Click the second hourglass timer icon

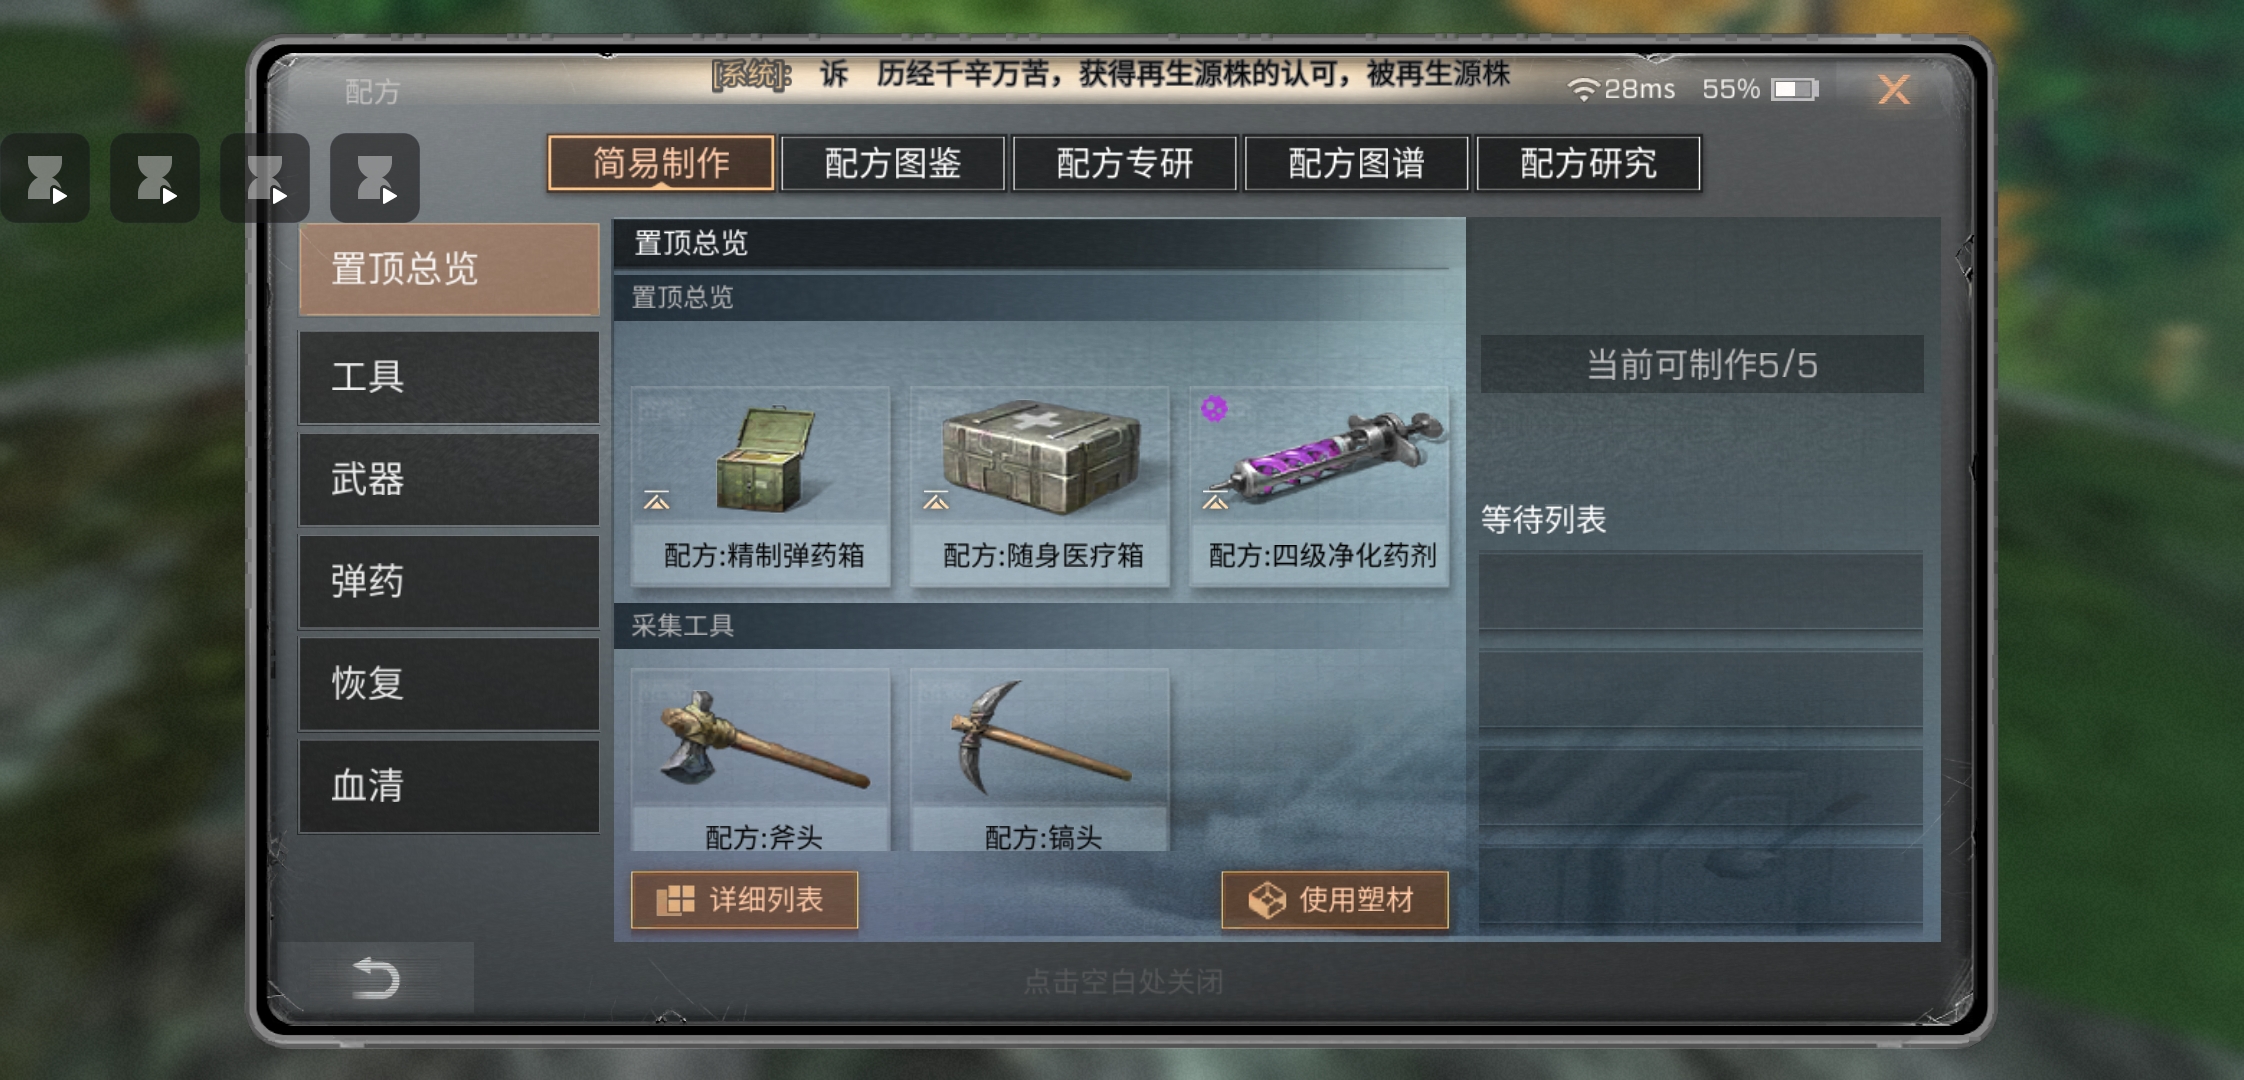[x=155, y=178]
